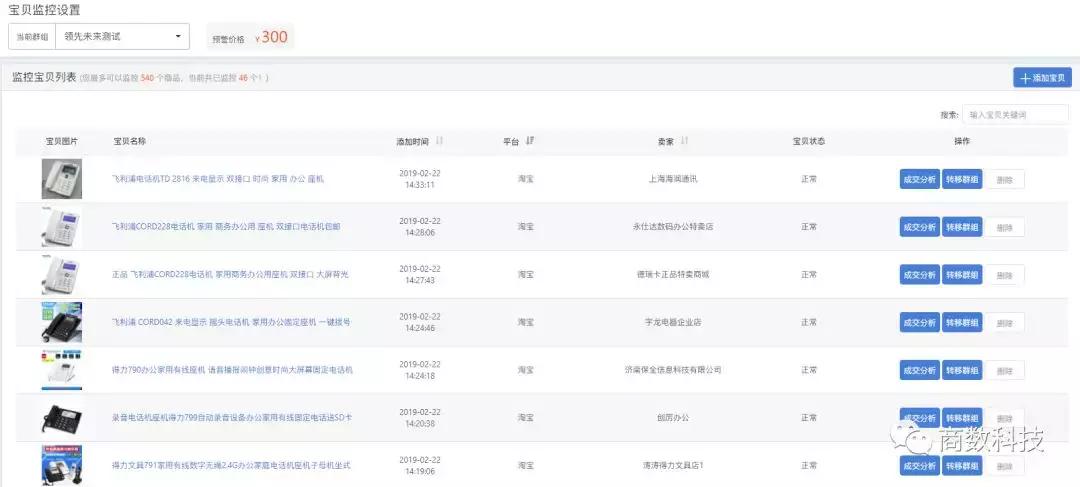Click 宝贝名称 column header
The width and height of the screenshot is (1080, 487).
129,141
